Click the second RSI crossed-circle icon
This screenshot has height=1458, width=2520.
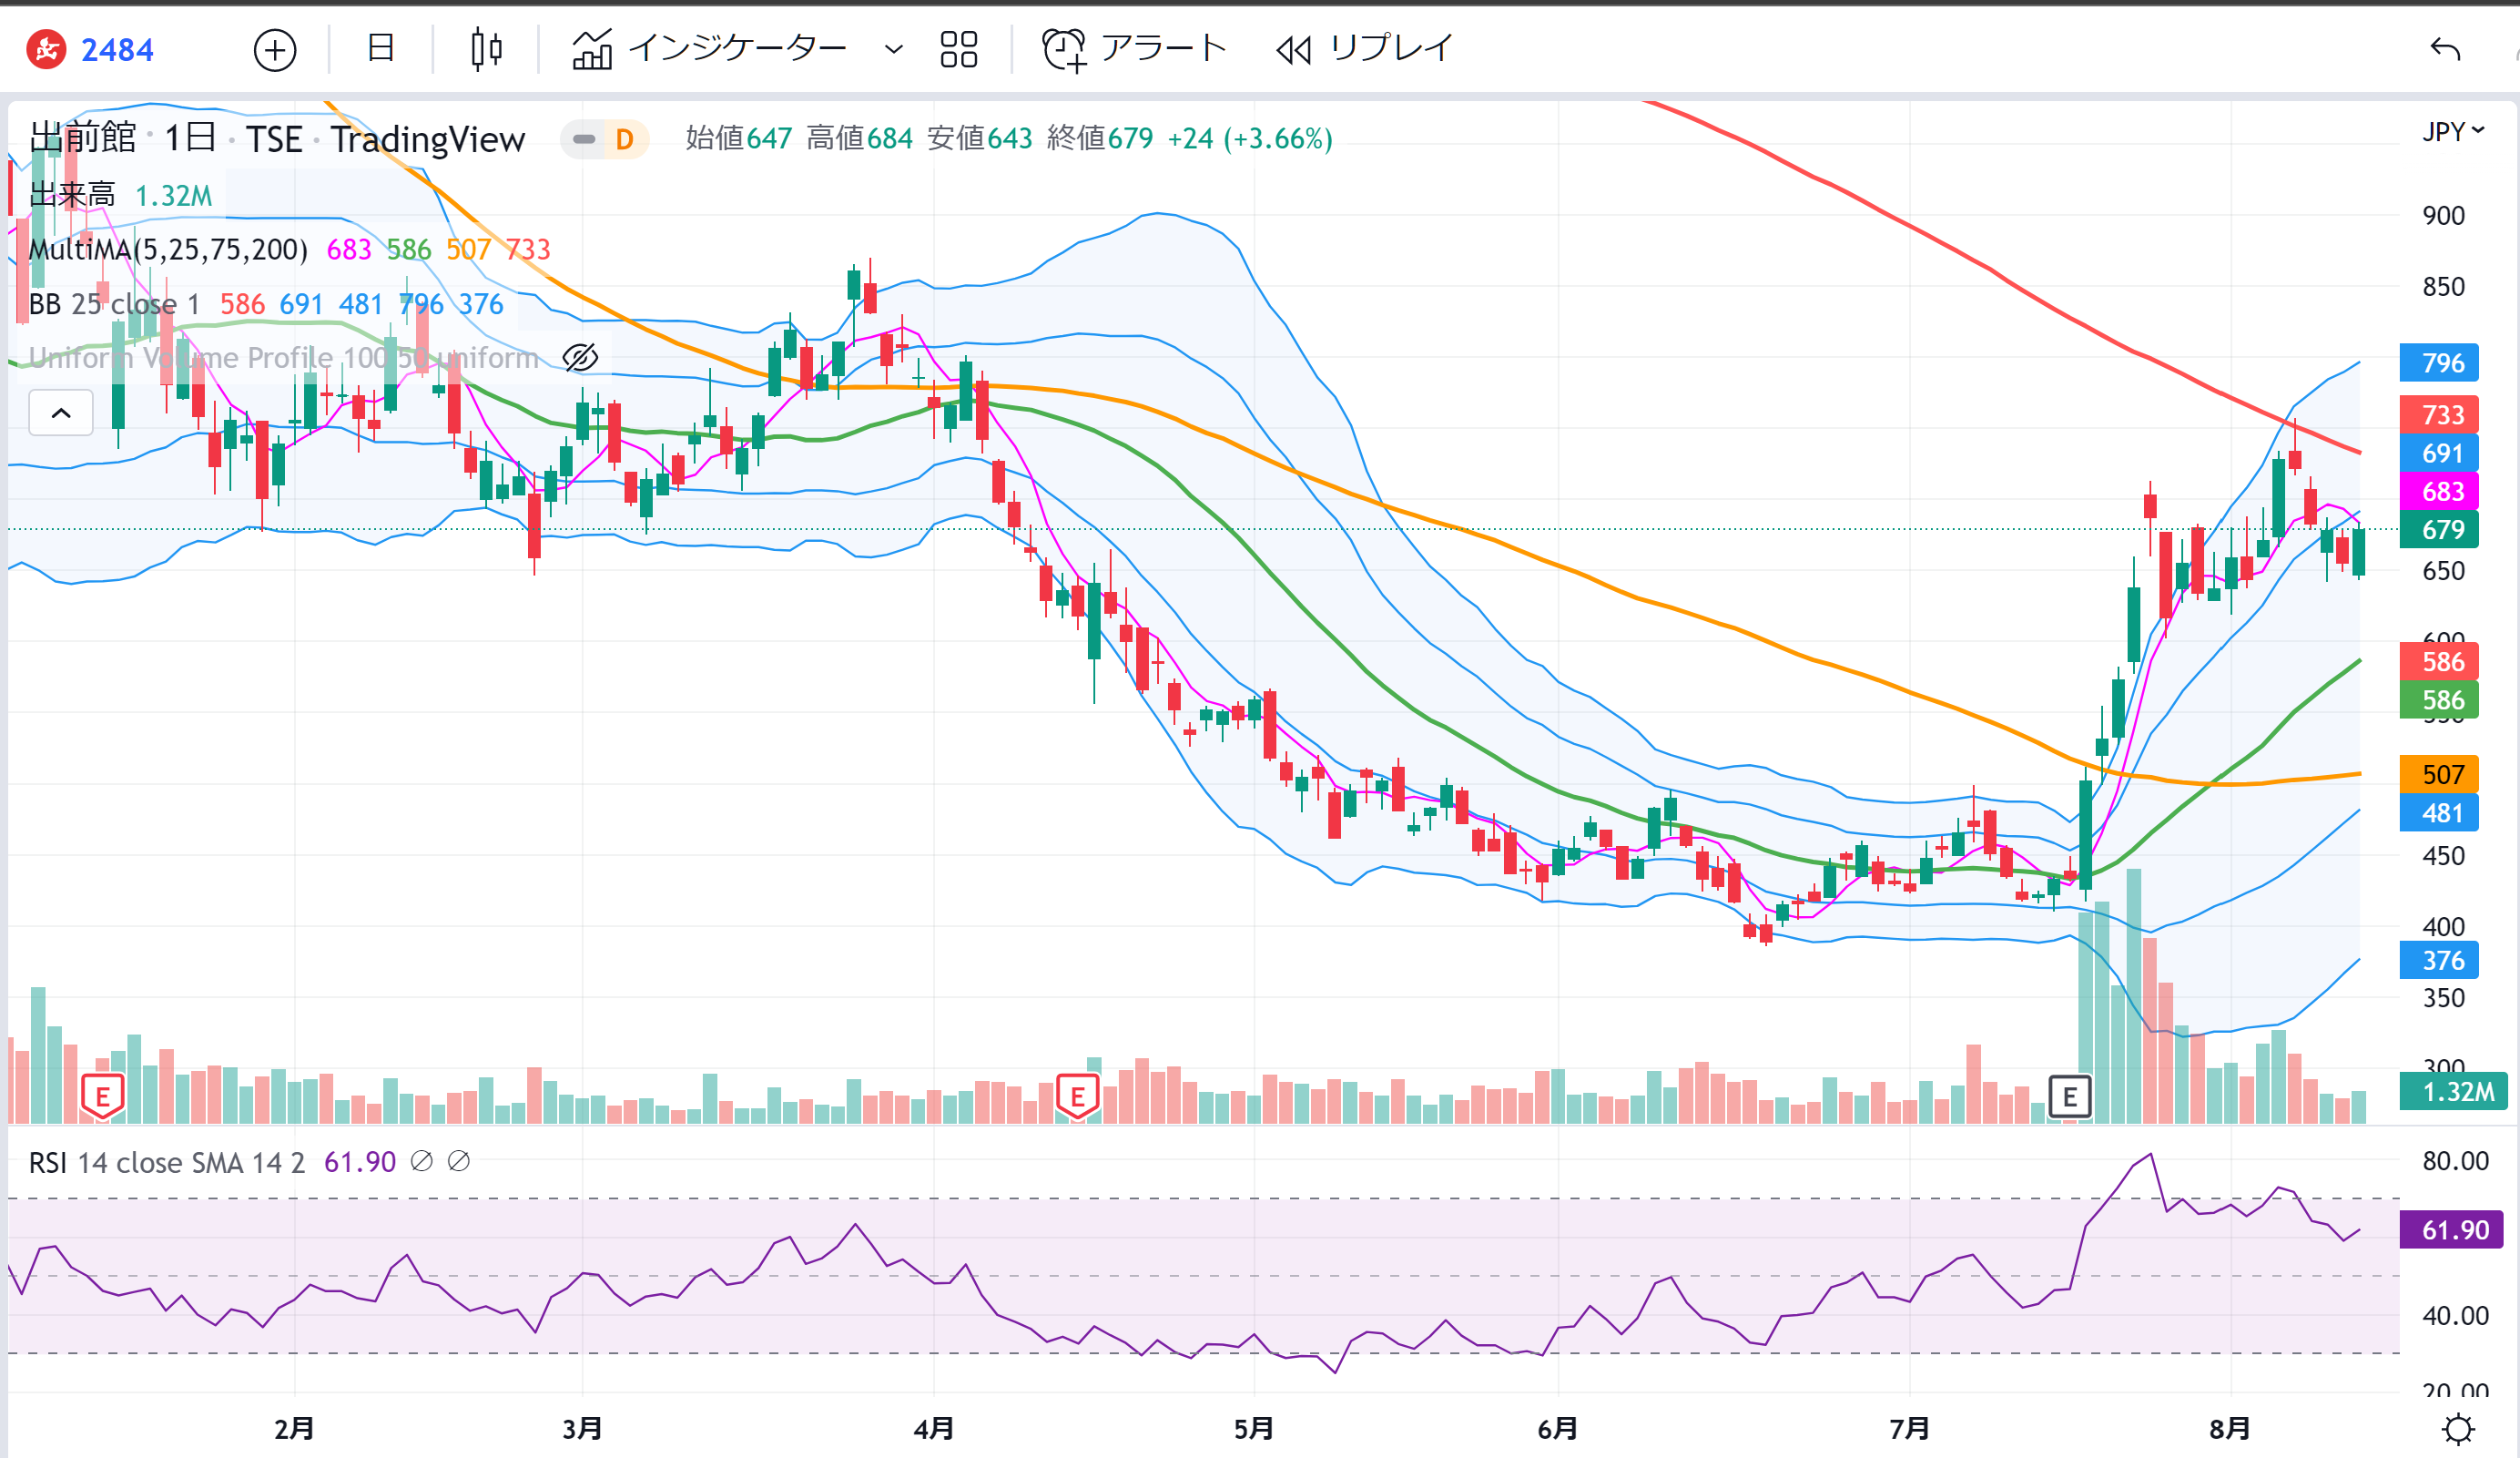coord(459,1161)
